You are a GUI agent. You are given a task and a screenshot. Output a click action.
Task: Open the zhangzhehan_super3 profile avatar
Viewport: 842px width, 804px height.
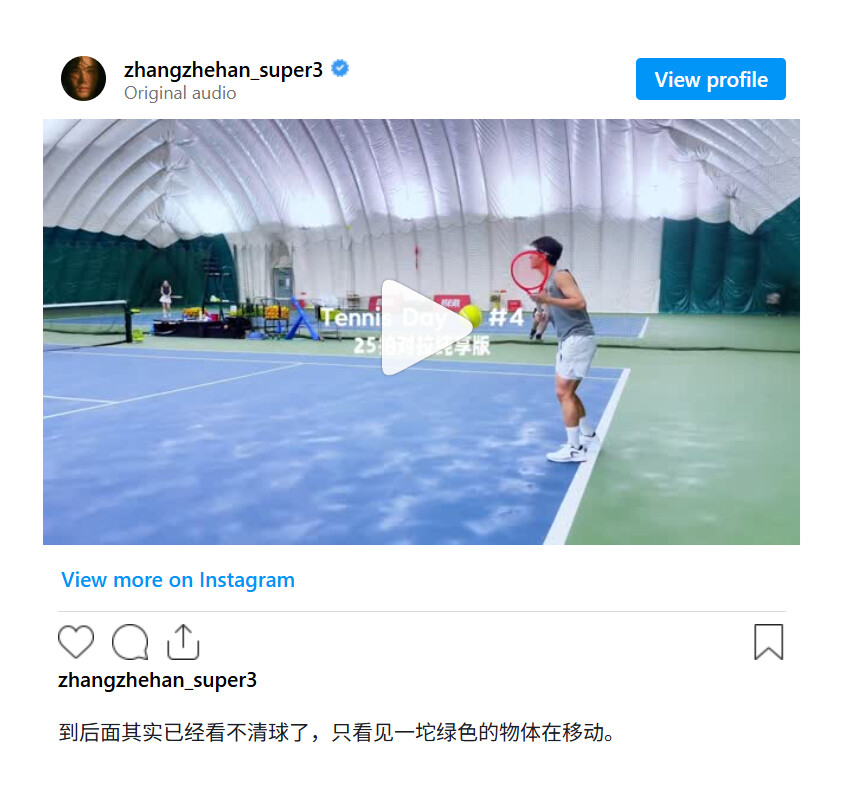click(x=83, y=78)
